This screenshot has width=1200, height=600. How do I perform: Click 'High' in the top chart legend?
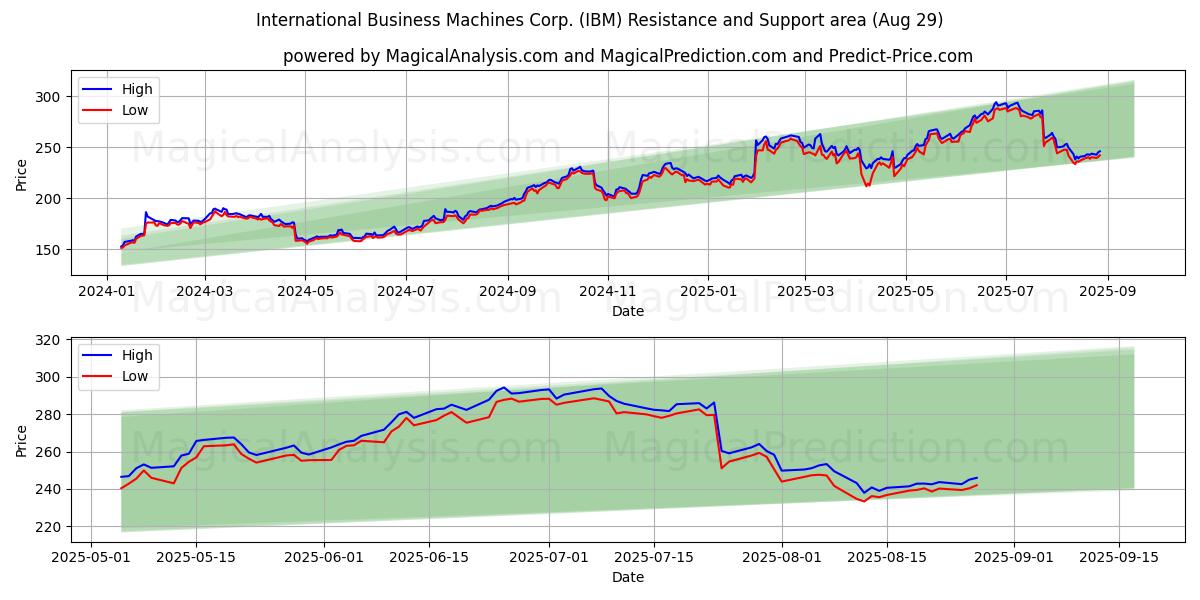click(x=138, y=90)
